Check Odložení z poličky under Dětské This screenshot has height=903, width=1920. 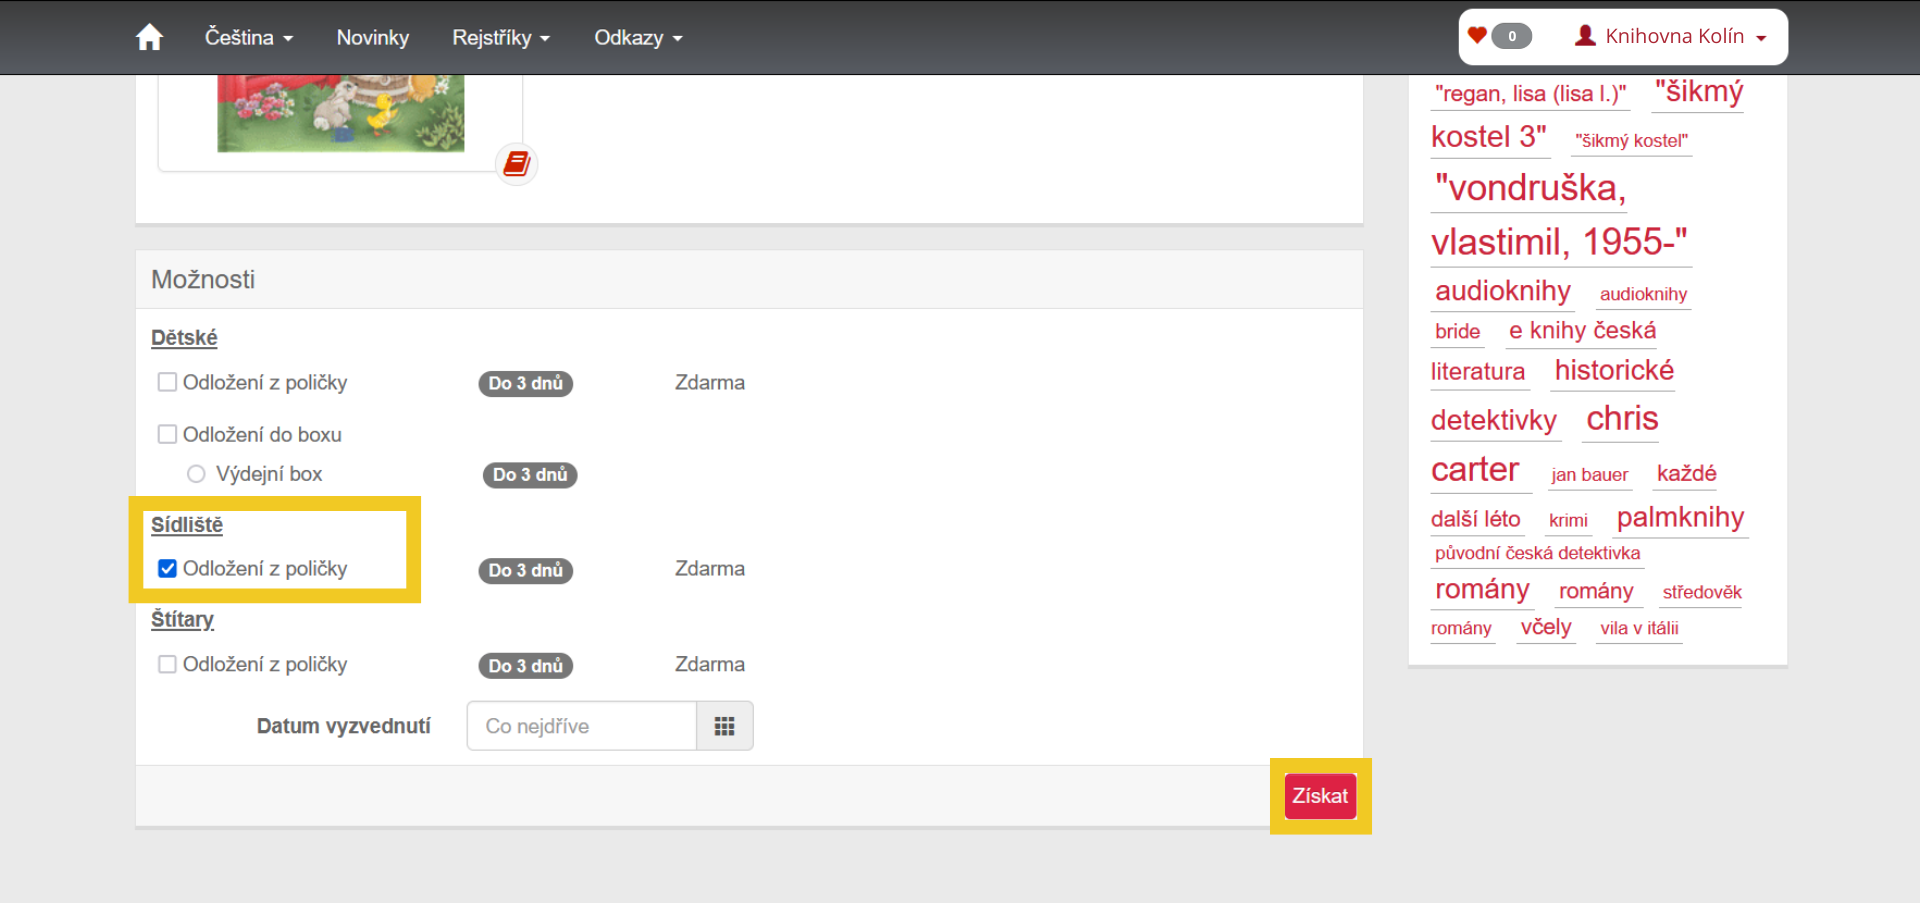pos(168,382)
